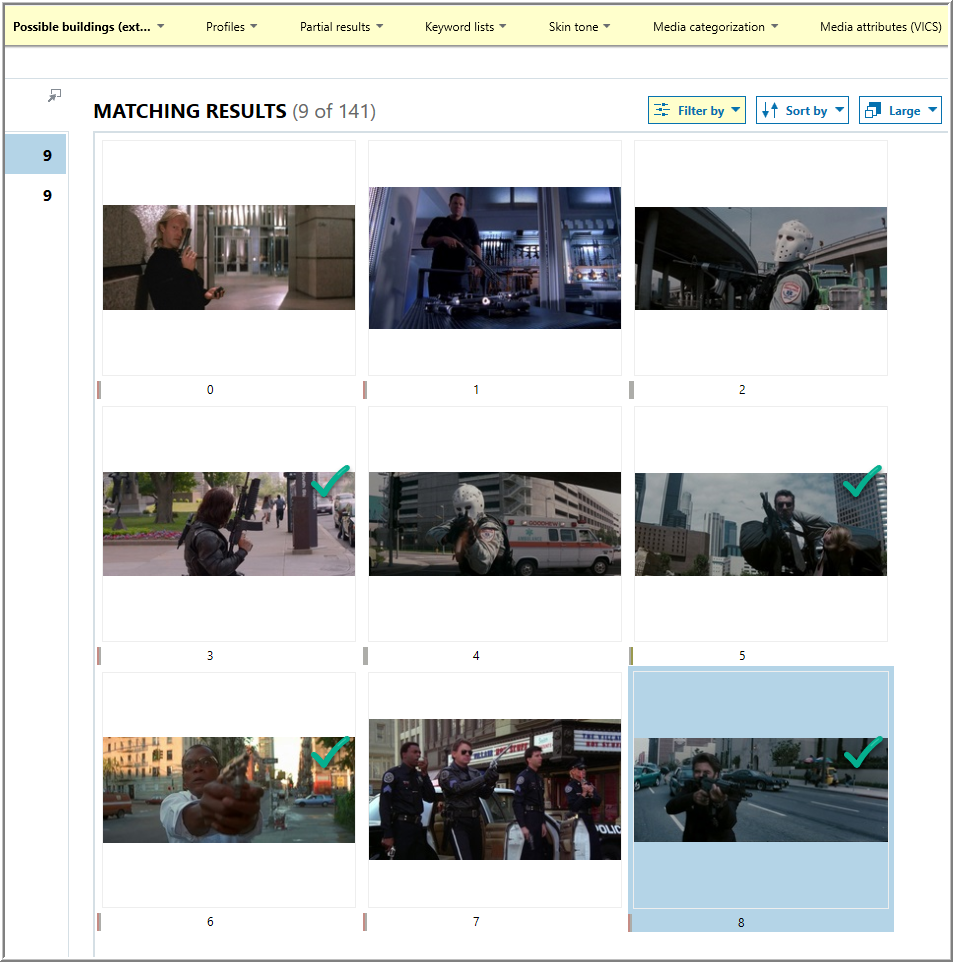Viewport: 953px width, 962px height.
Task: Click the color tag marker under thumbnail 2
Action: (x=631, y=390)
